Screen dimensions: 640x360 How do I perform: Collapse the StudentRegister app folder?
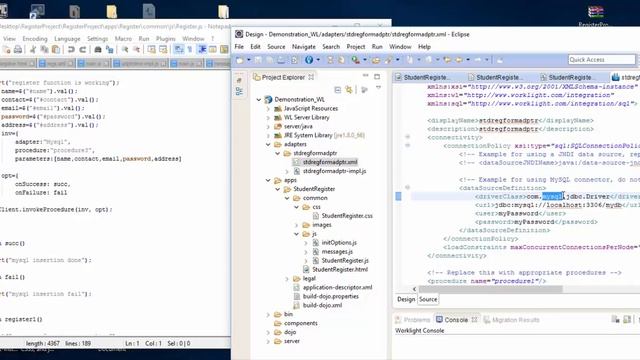(x=278, y=189)
